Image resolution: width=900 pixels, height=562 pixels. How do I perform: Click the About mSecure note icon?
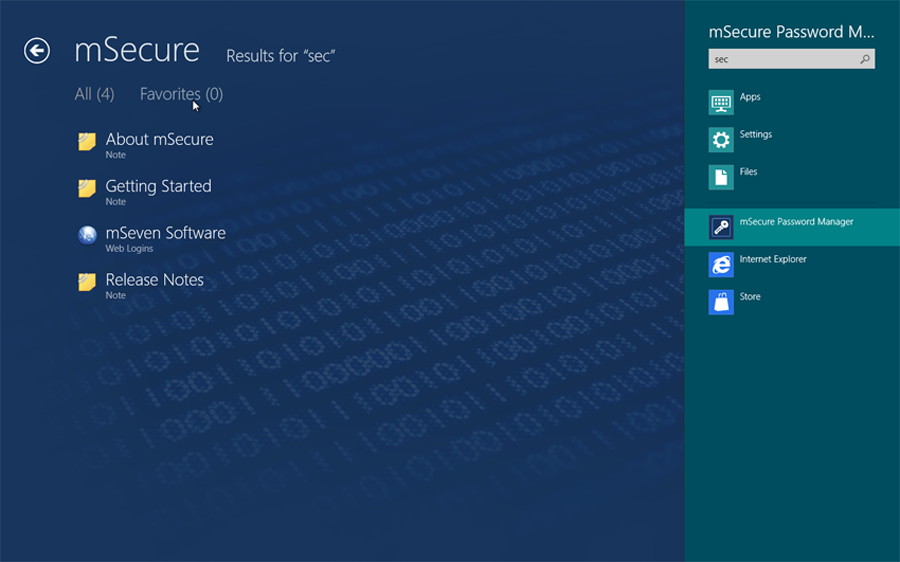[87, 141]
